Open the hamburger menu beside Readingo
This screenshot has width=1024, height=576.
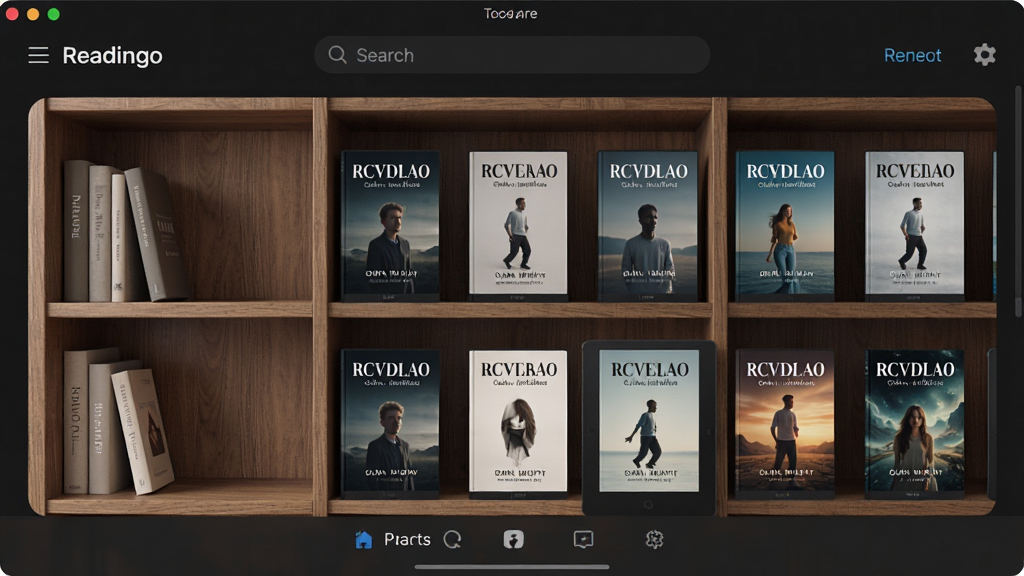39,56
